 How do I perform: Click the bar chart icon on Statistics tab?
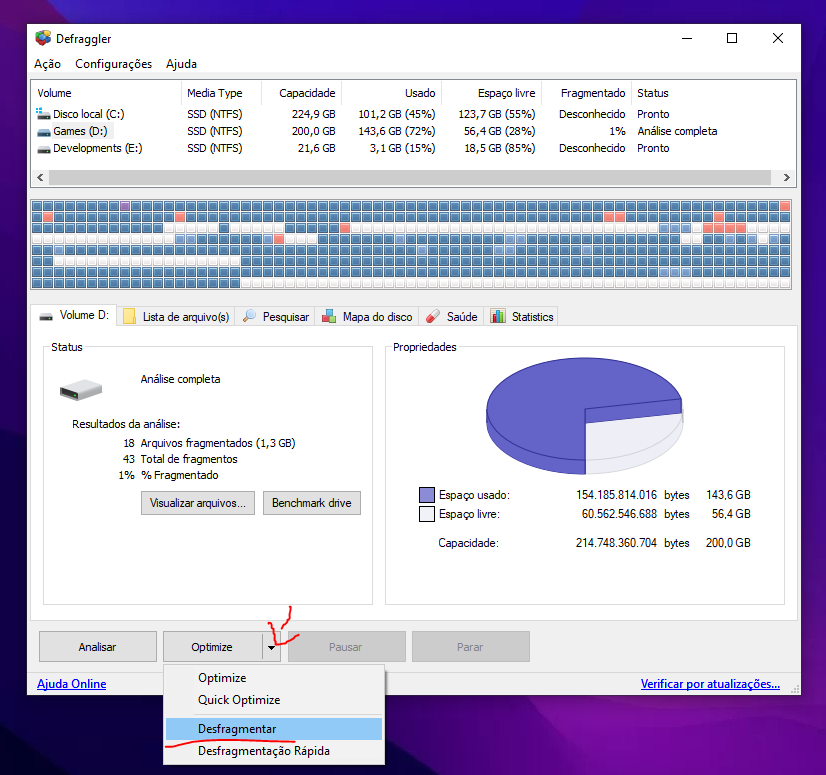(498, 316)
